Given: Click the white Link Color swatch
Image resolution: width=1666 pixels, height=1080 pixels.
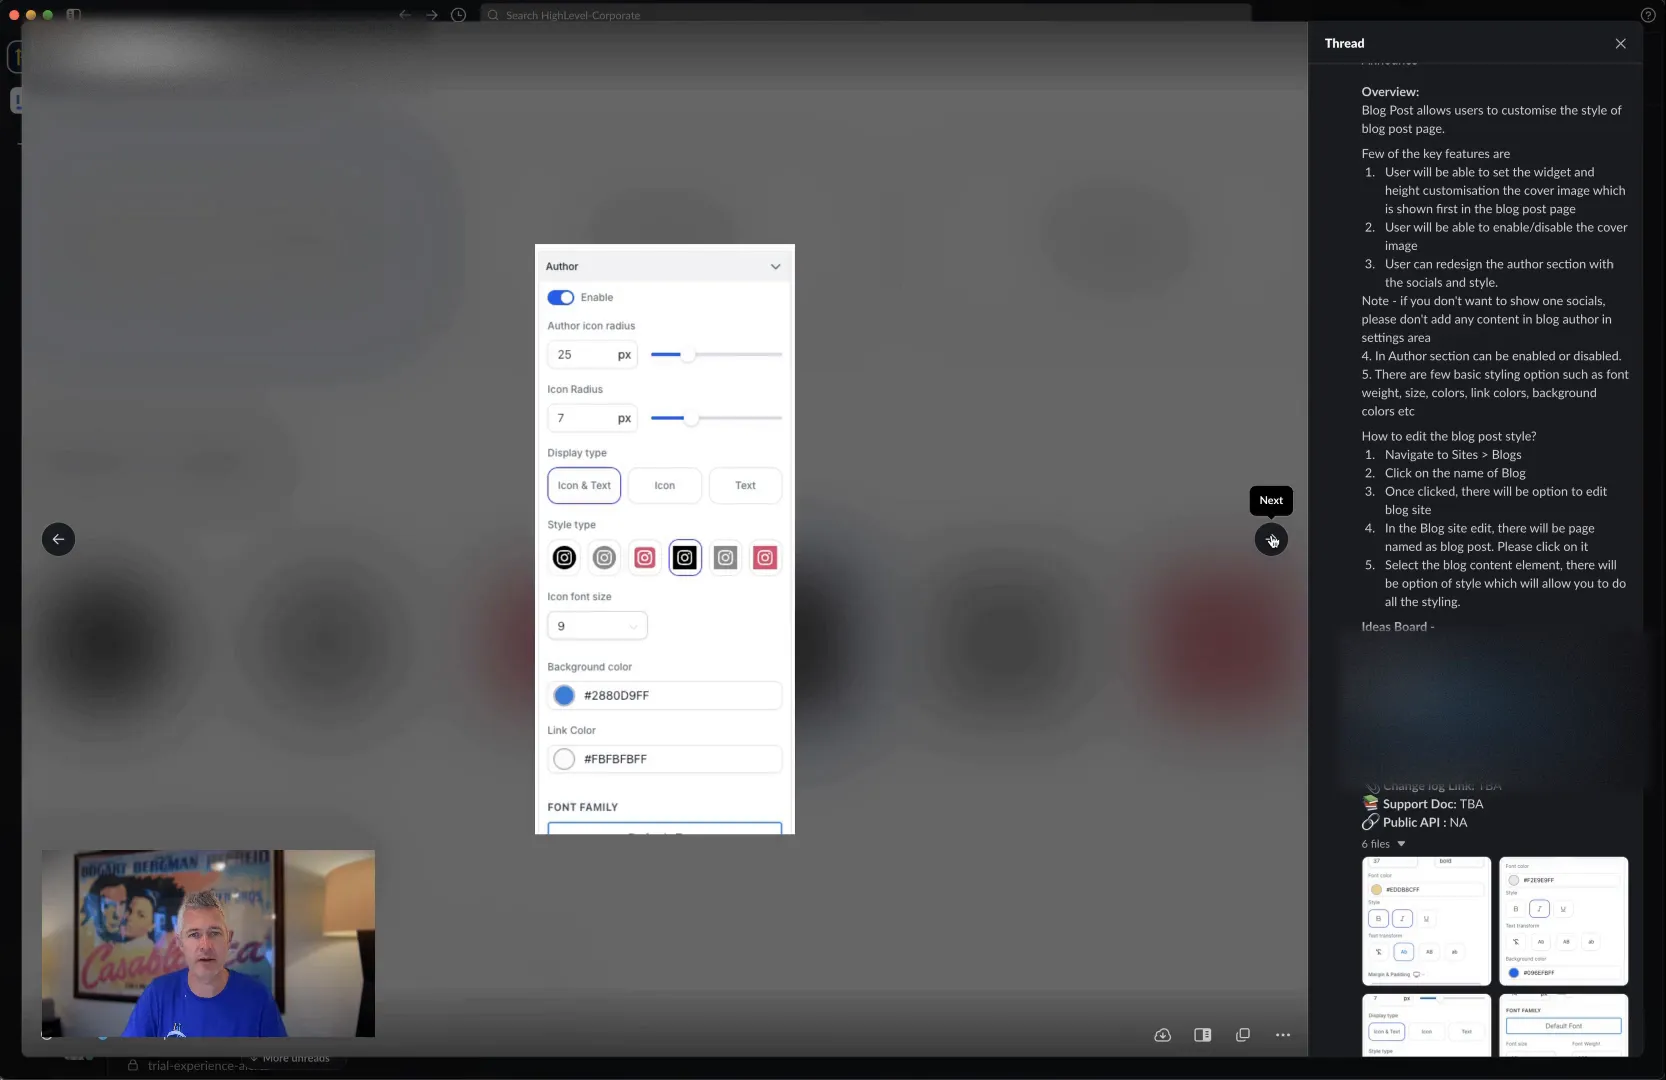Looking at the screenshot, I should 564,759.
